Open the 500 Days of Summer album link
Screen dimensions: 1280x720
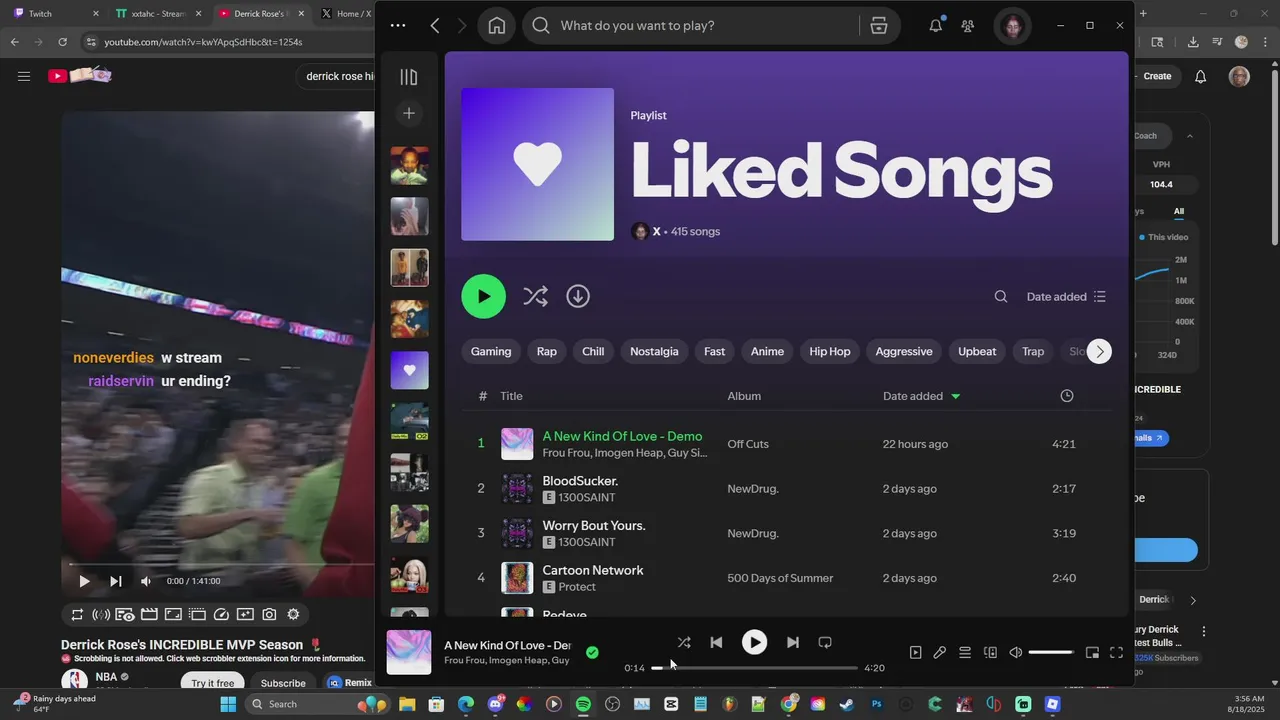coord(780,578)
